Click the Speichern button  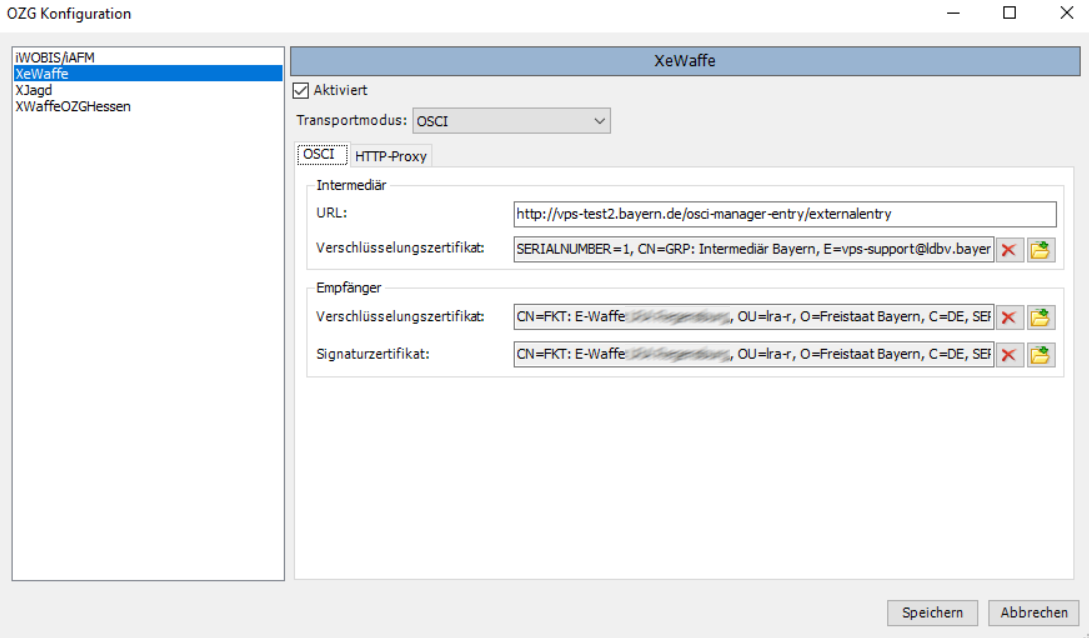point(932,613)
